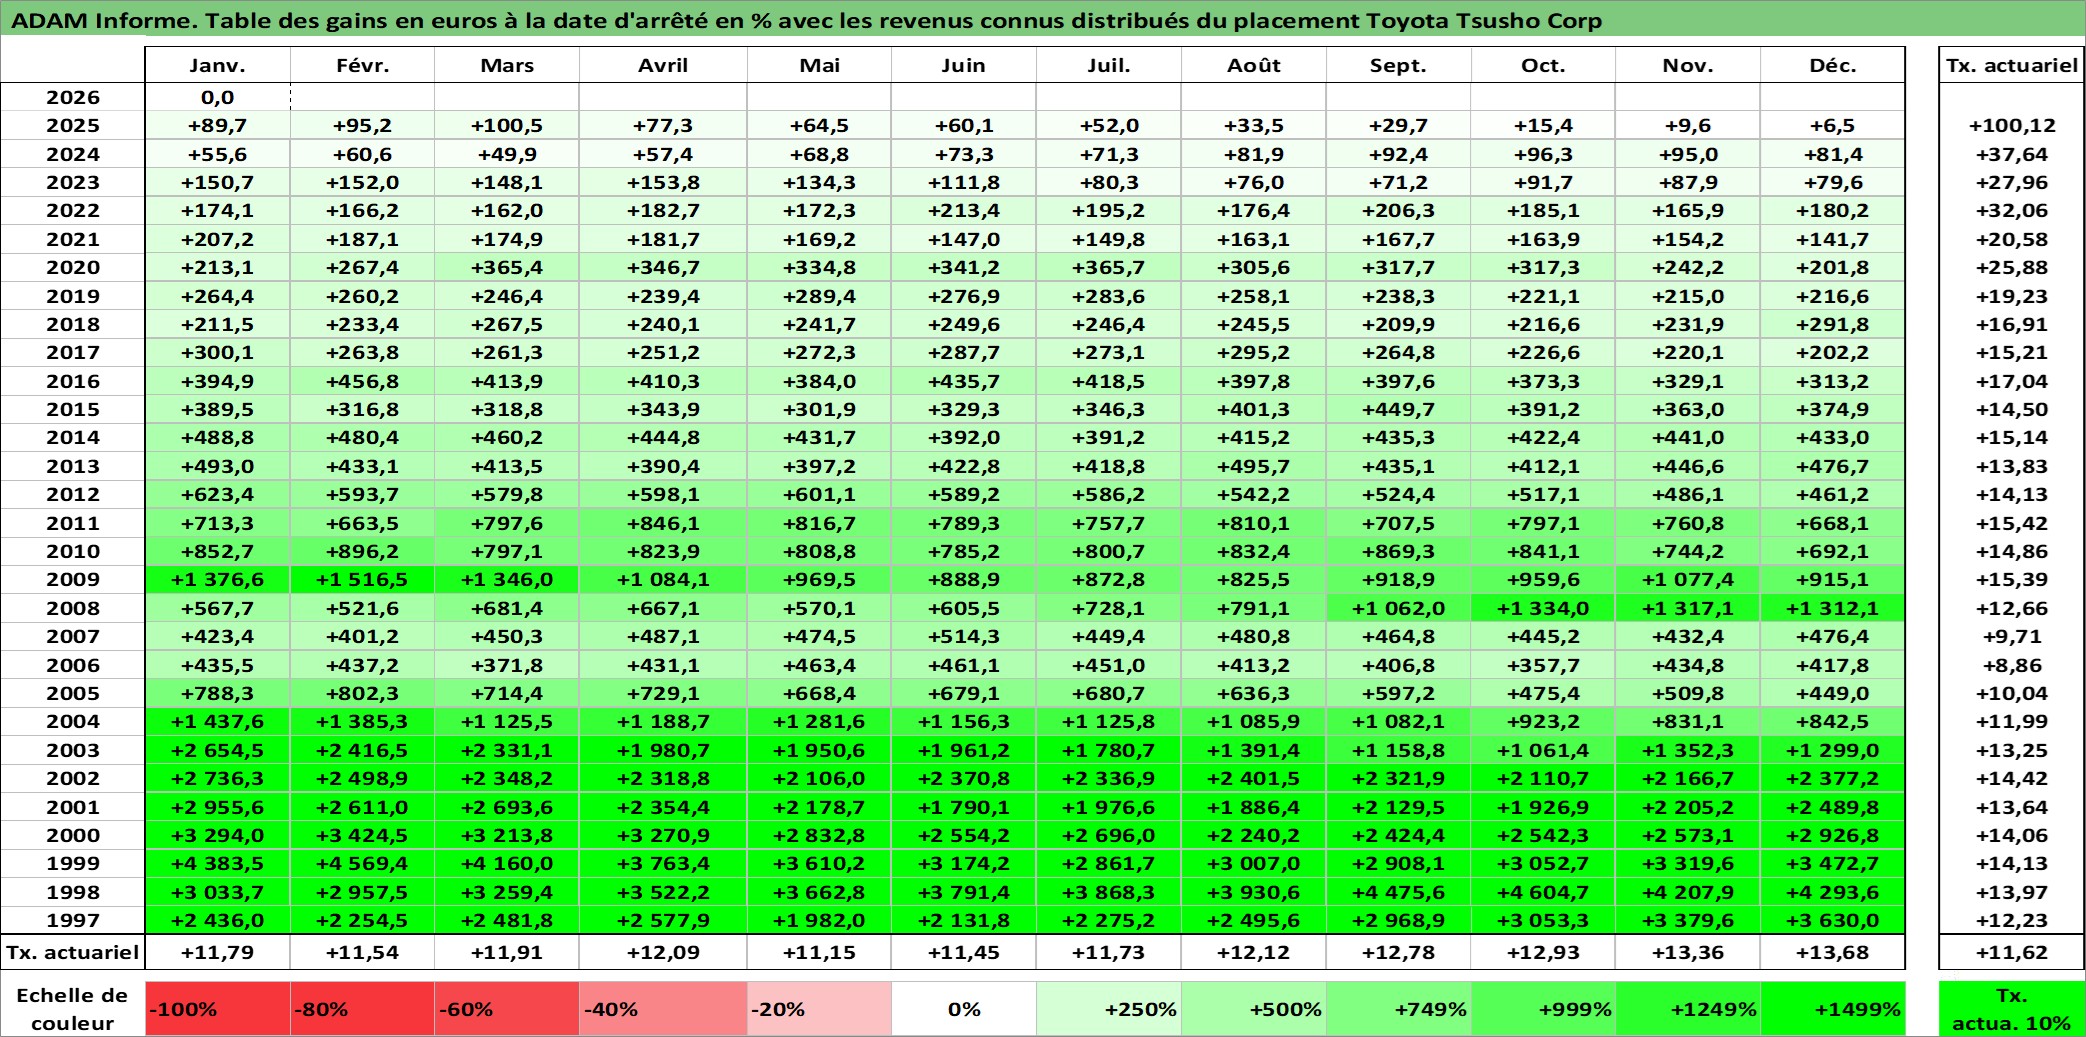Click the '+8,86' actuarial rate for 2006
The image size is (2086, 1037).
point(2012,665)
